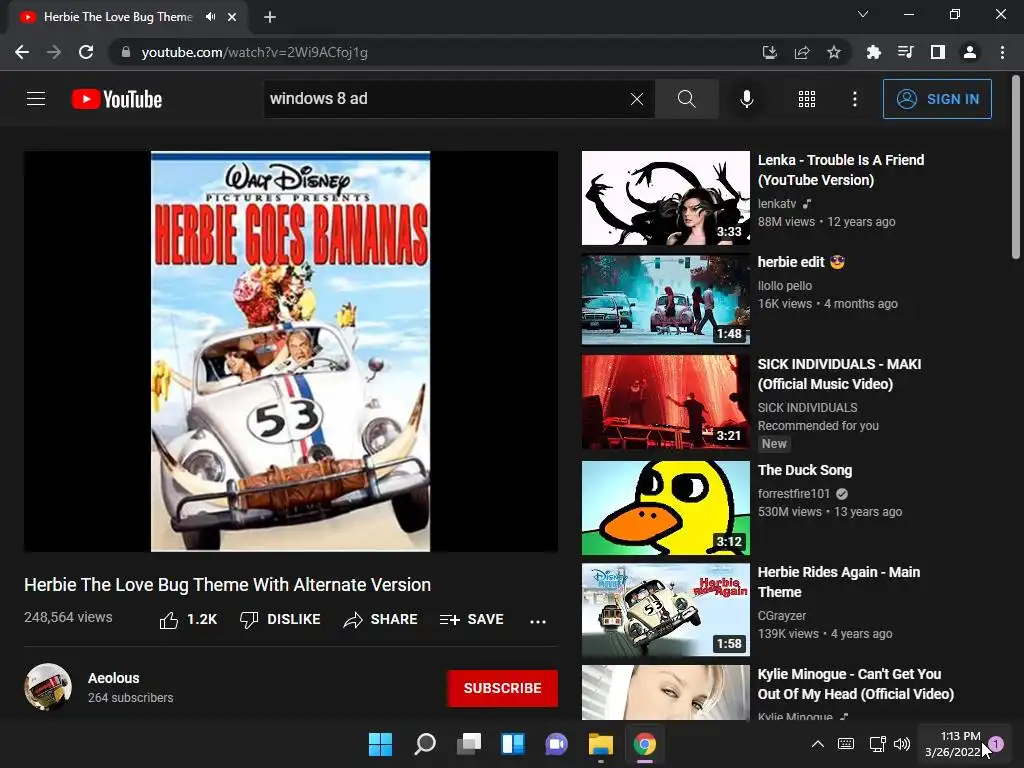
Task: Open The Duck Song video thumbnail
Action: (x=665, y=508)
